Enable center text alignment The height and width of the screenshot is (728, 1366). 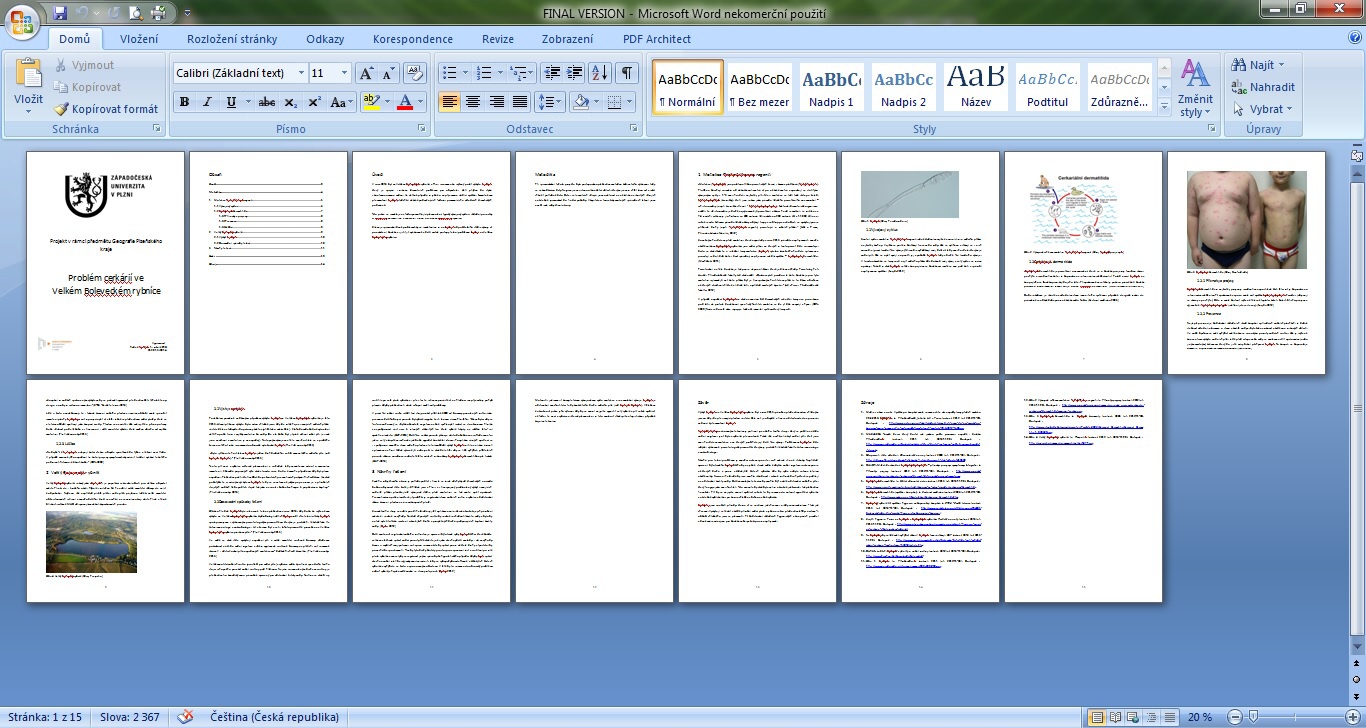click(x=472, y=102)
